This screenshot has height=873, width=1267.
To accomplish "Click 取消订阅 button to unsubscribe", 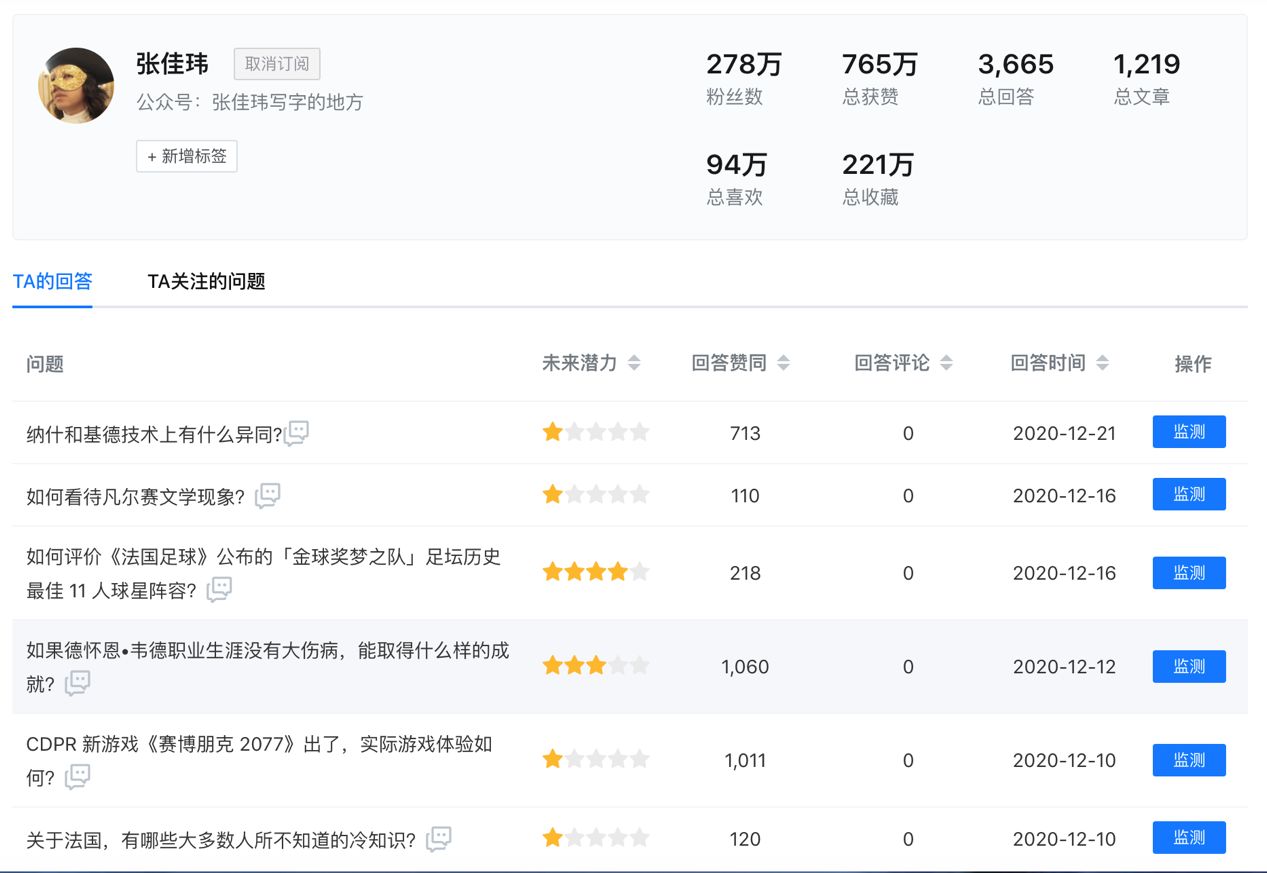I will (277, 64).
